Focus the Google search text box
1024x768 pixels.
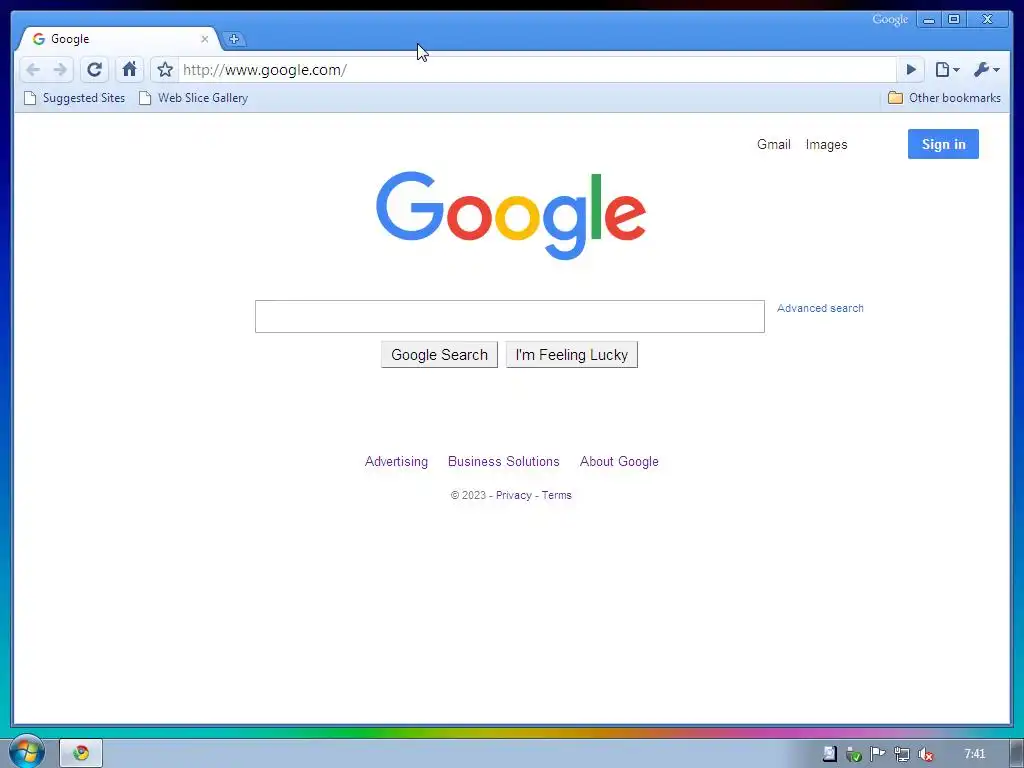click(509, 317)
